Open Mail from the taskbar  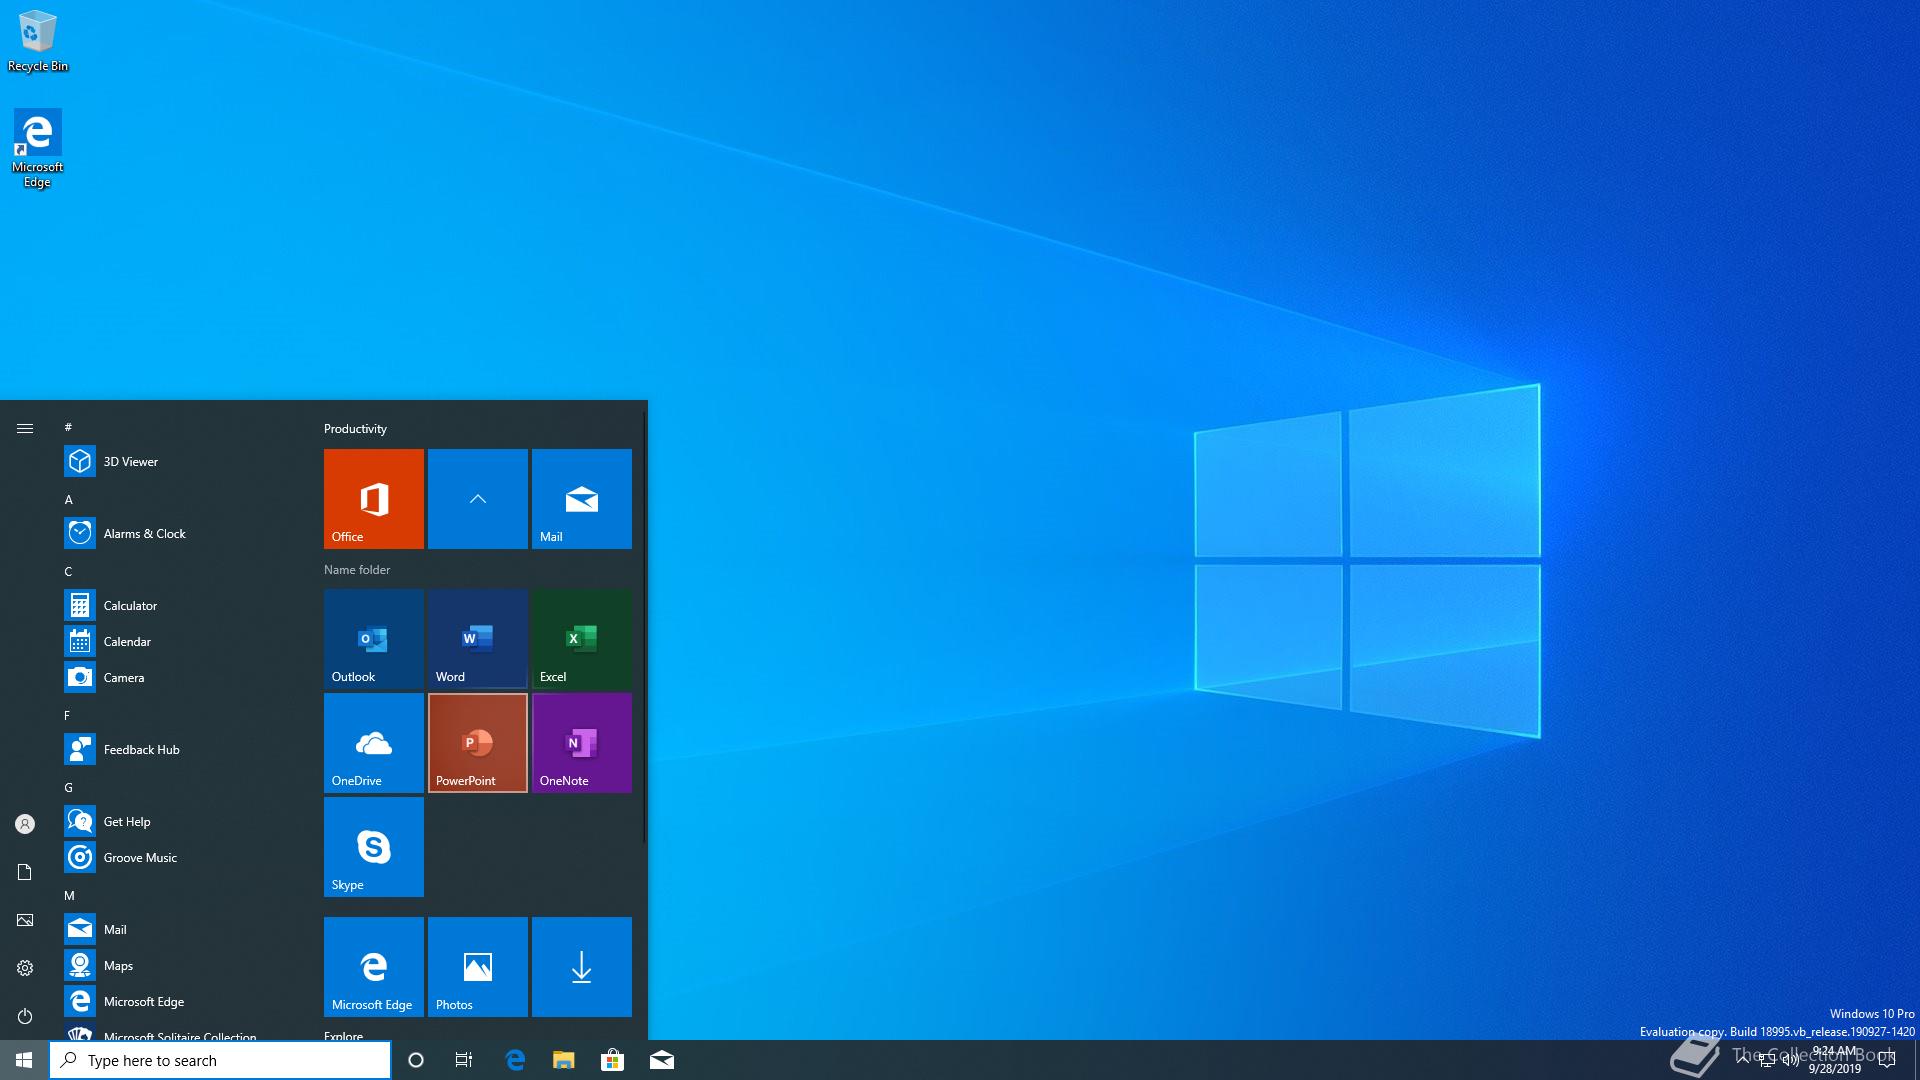[661, 1060]
